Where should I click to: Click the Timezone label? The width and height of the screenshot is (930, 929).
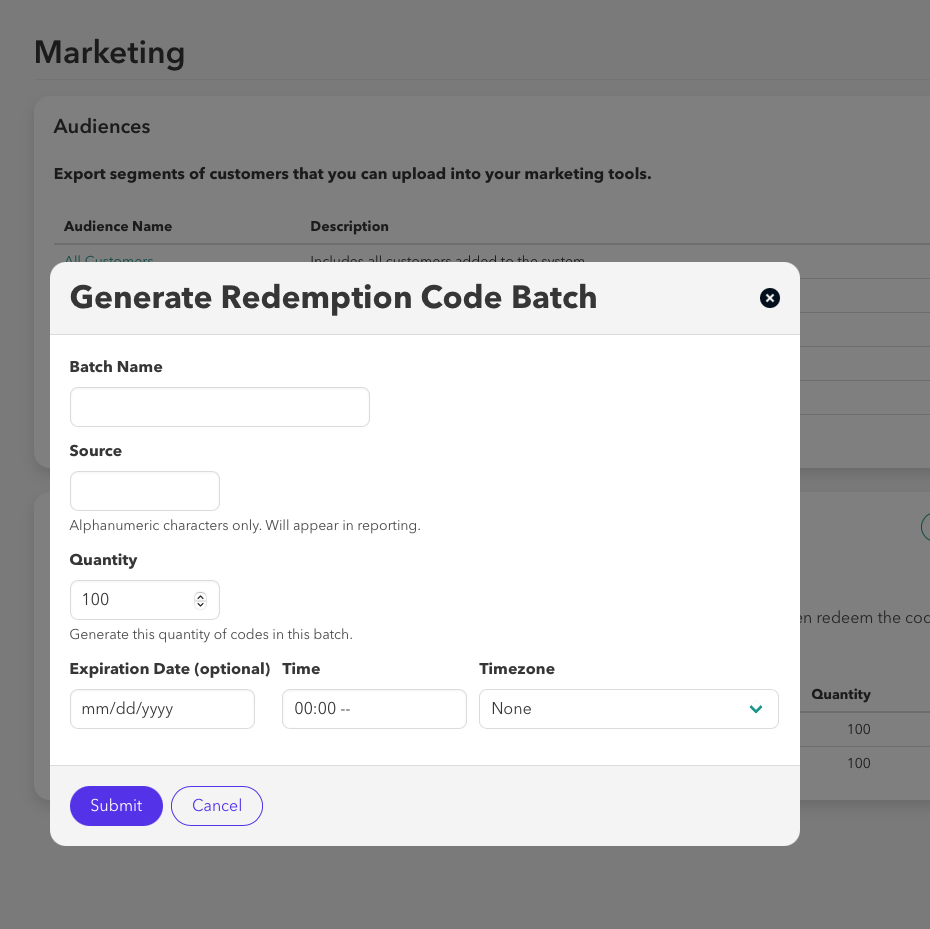coord(517,669)
